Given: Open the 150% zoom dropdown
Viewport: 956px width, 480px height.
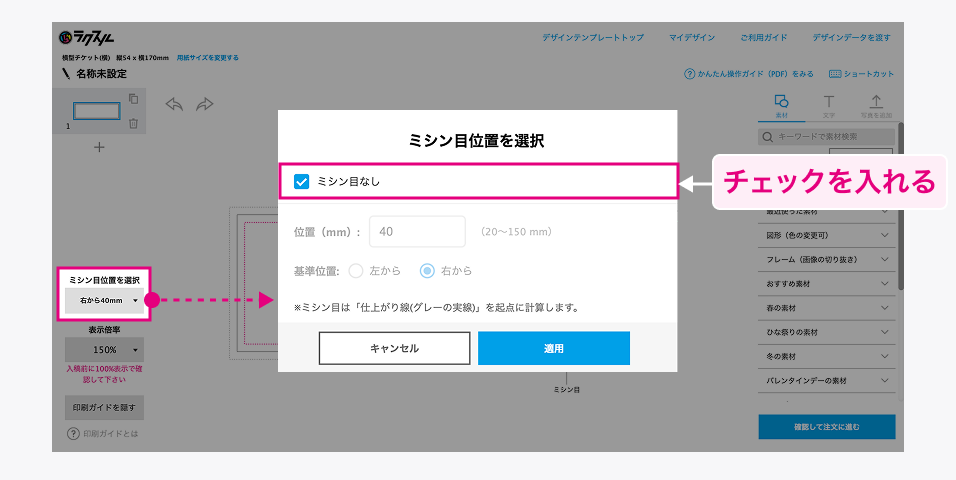Looking at the screenshot, I should pos(104,350).
